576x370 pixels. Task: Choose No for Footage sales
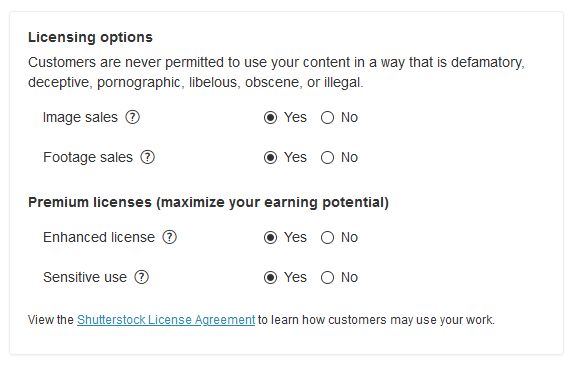(x=327, y=158)
